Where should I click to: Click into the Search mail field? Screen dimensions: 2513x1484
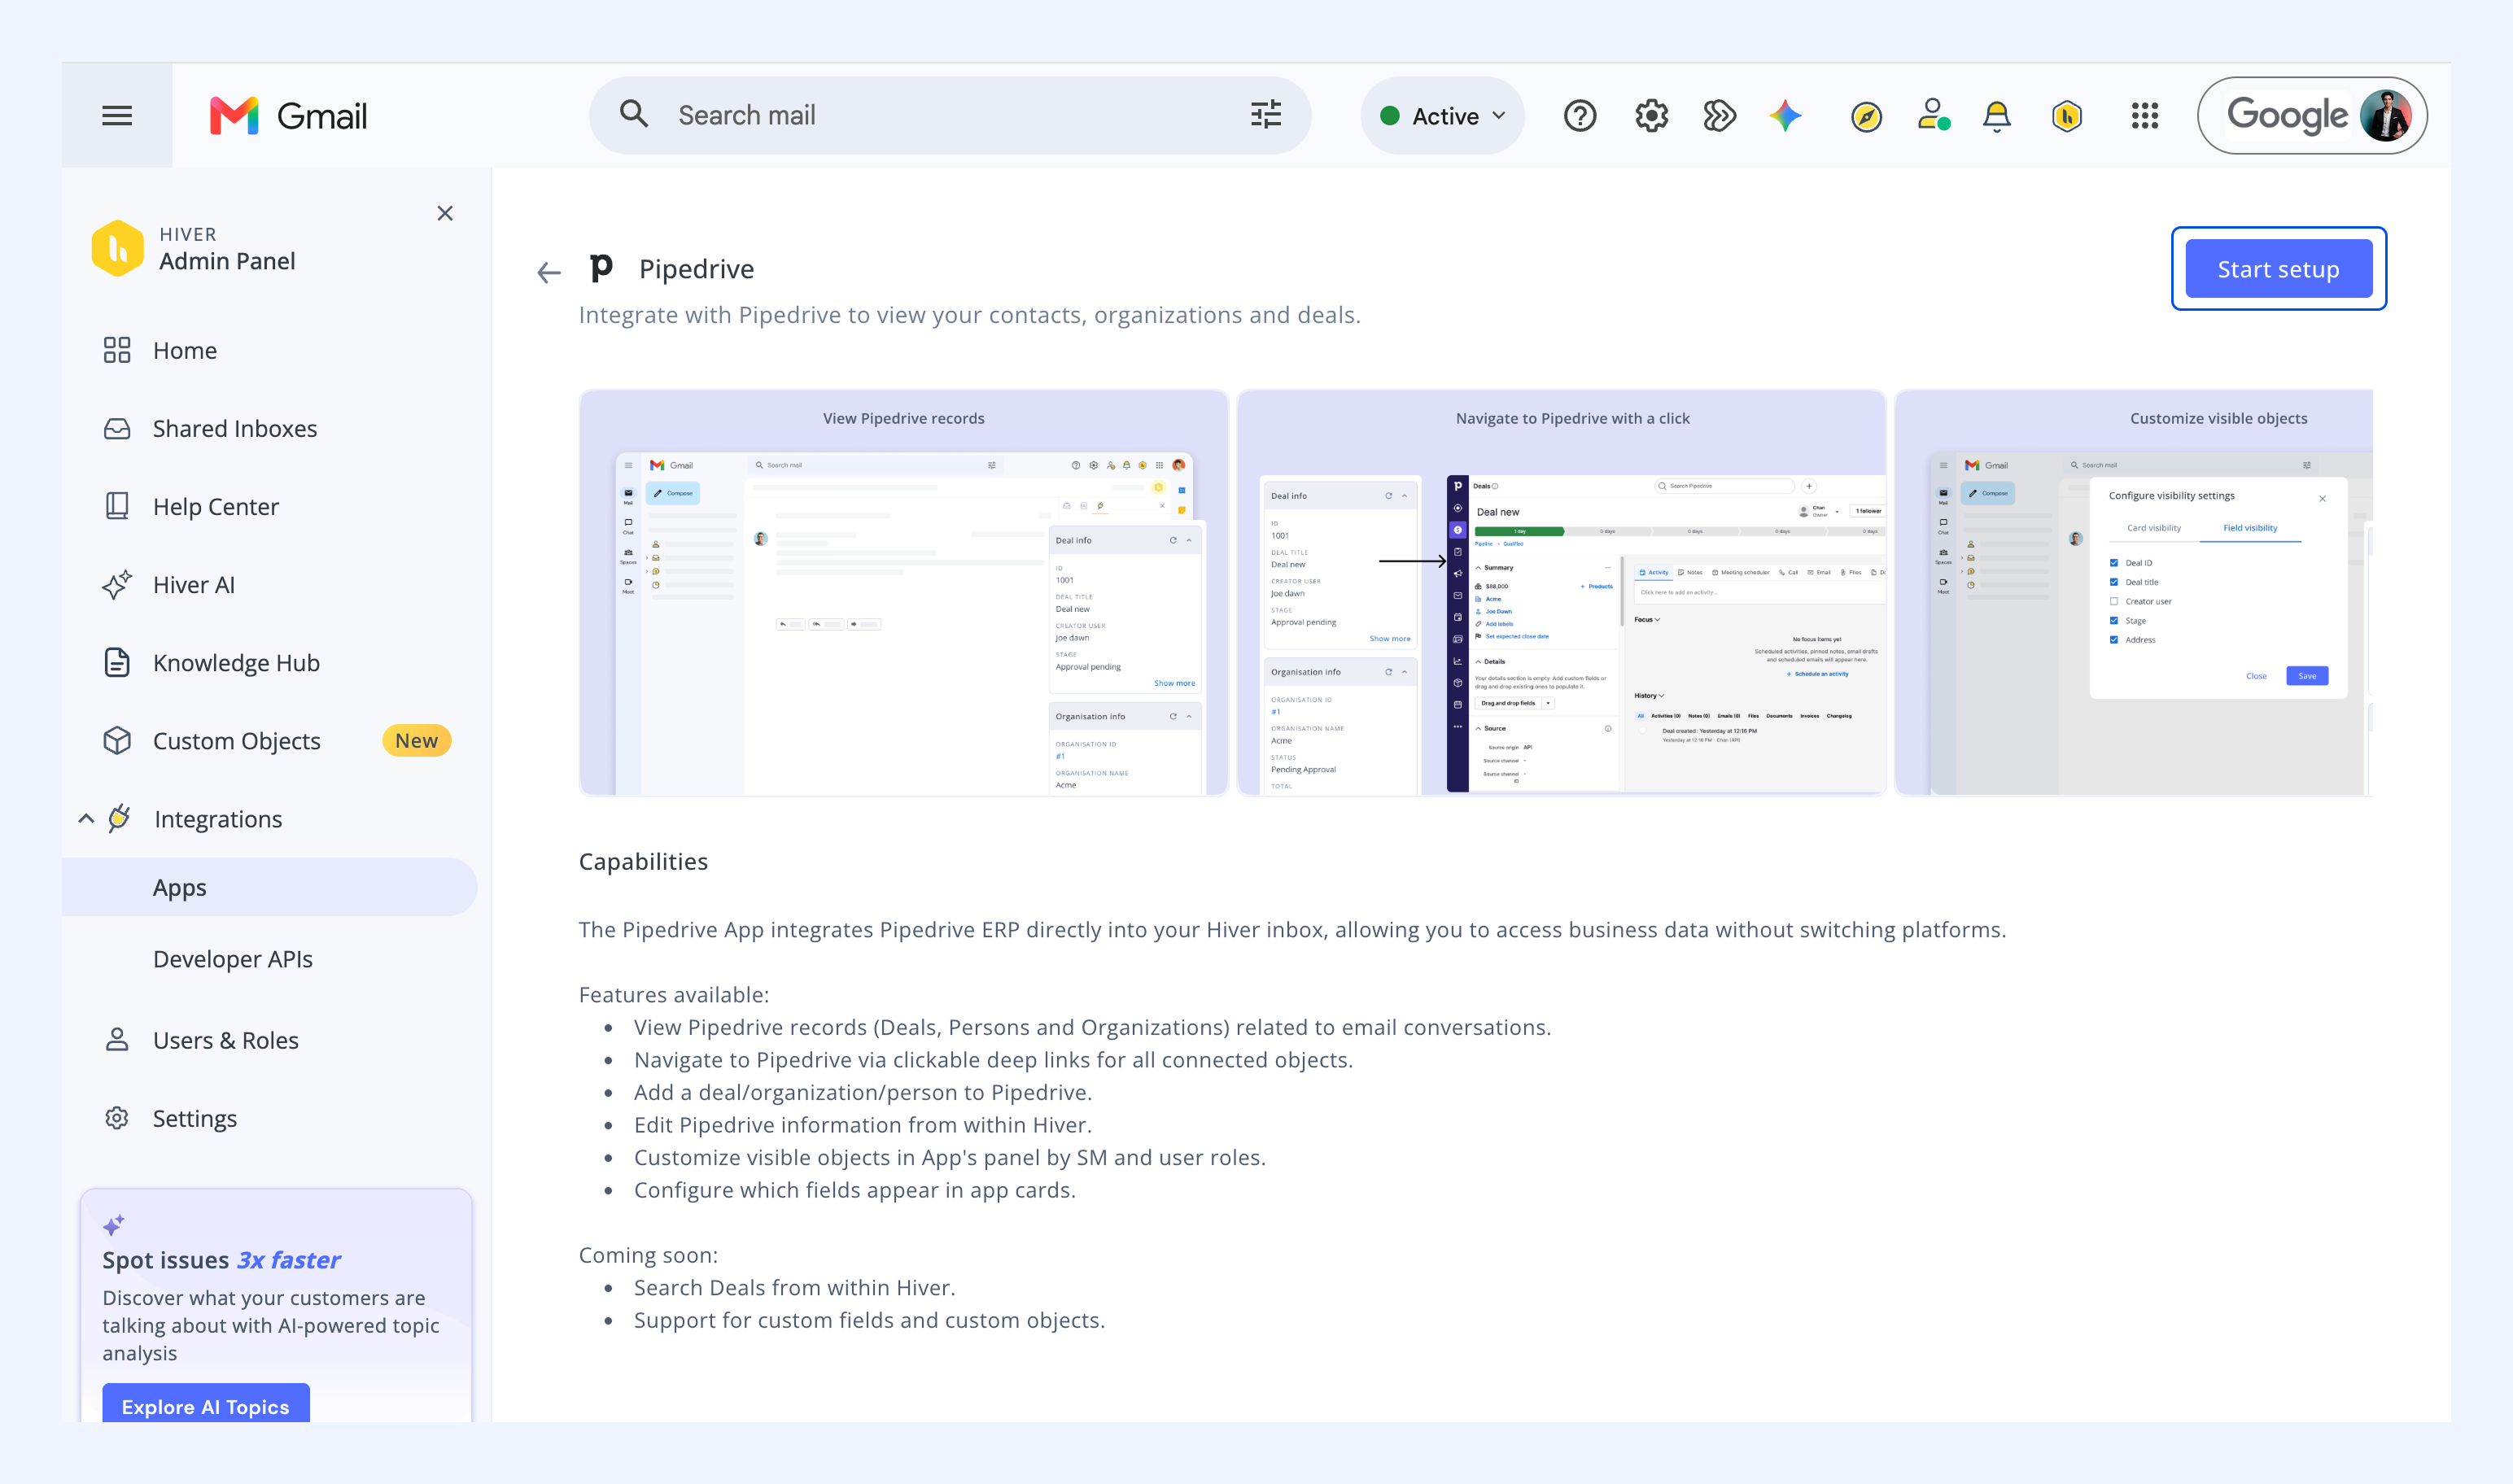(950, 115)
